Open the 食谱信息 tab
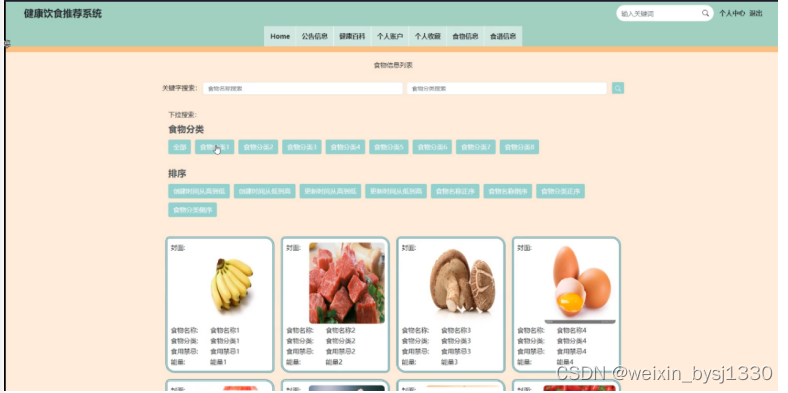This screenshot has width=788, height=393. click(x=503, y=36)
